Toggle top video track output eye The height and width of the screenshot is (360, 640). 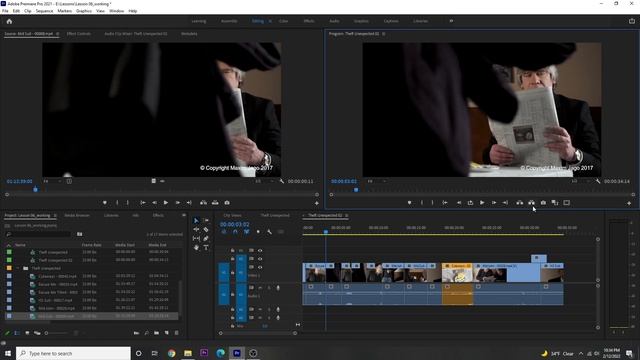pos(260,250)
